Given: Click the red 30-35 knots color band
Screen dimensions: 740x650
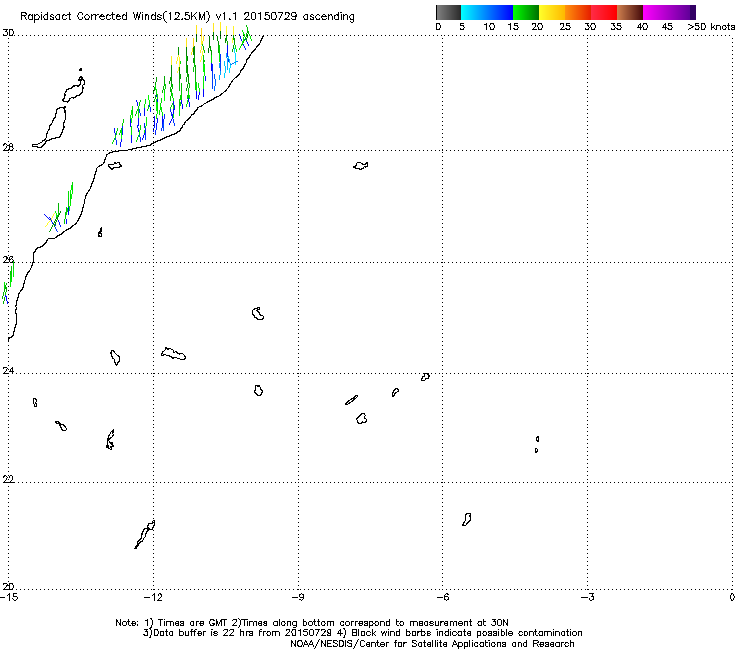Looking at the screenshot, I should [604, 12].
